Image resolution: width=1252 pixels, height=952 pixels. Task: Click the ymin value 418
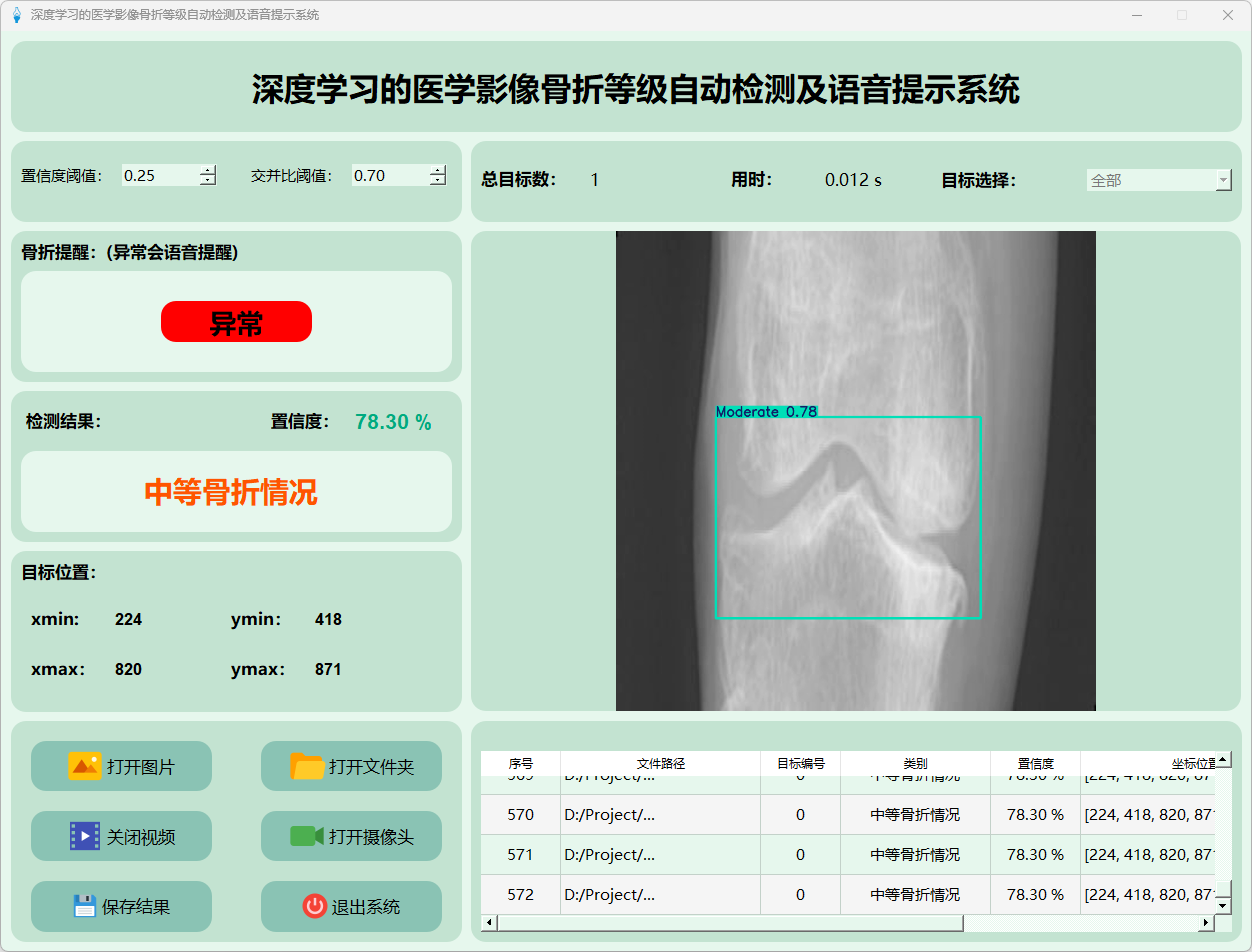(x=328, y=619)
